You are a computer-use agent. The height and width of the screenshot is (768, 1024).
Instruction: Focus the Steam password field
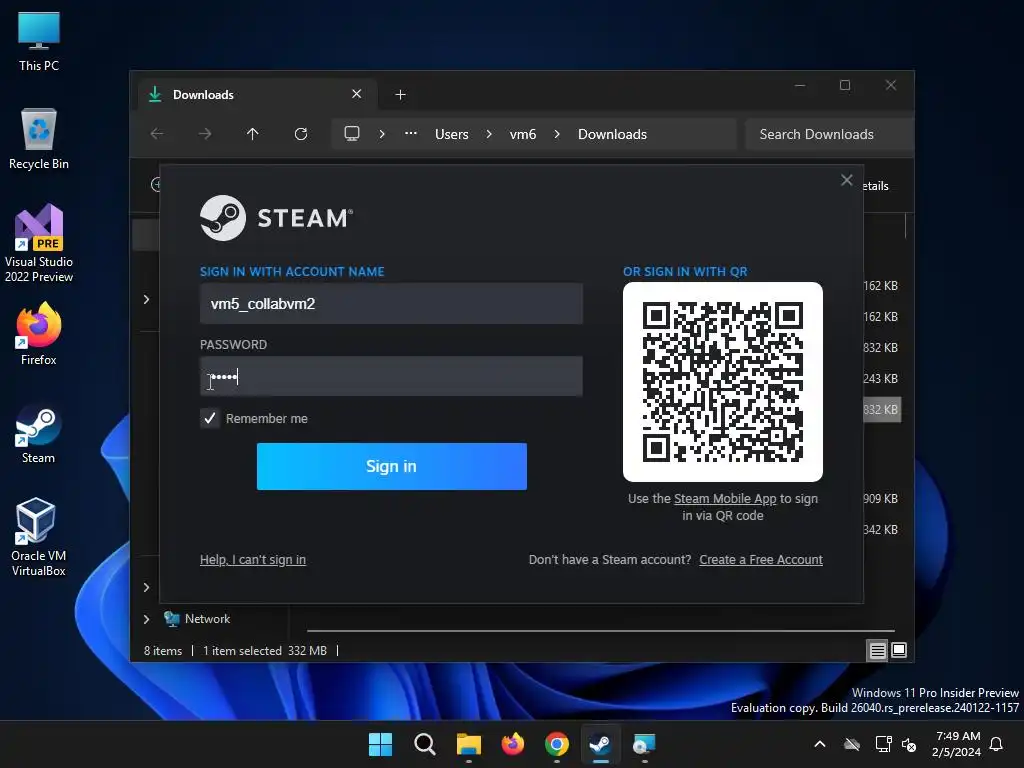[x=391, y=376]
